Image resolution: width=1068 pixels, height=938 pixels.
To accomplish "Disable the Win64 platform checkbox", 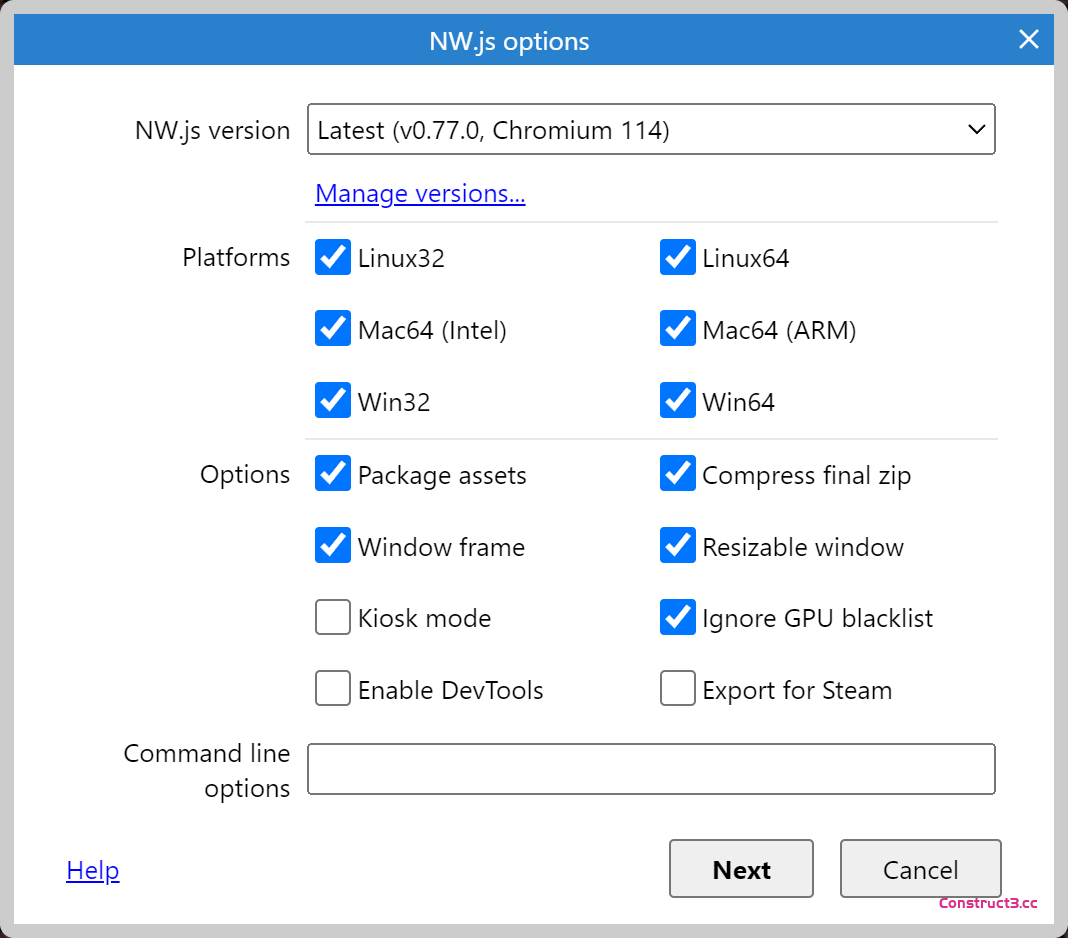I will coord(678,401).
